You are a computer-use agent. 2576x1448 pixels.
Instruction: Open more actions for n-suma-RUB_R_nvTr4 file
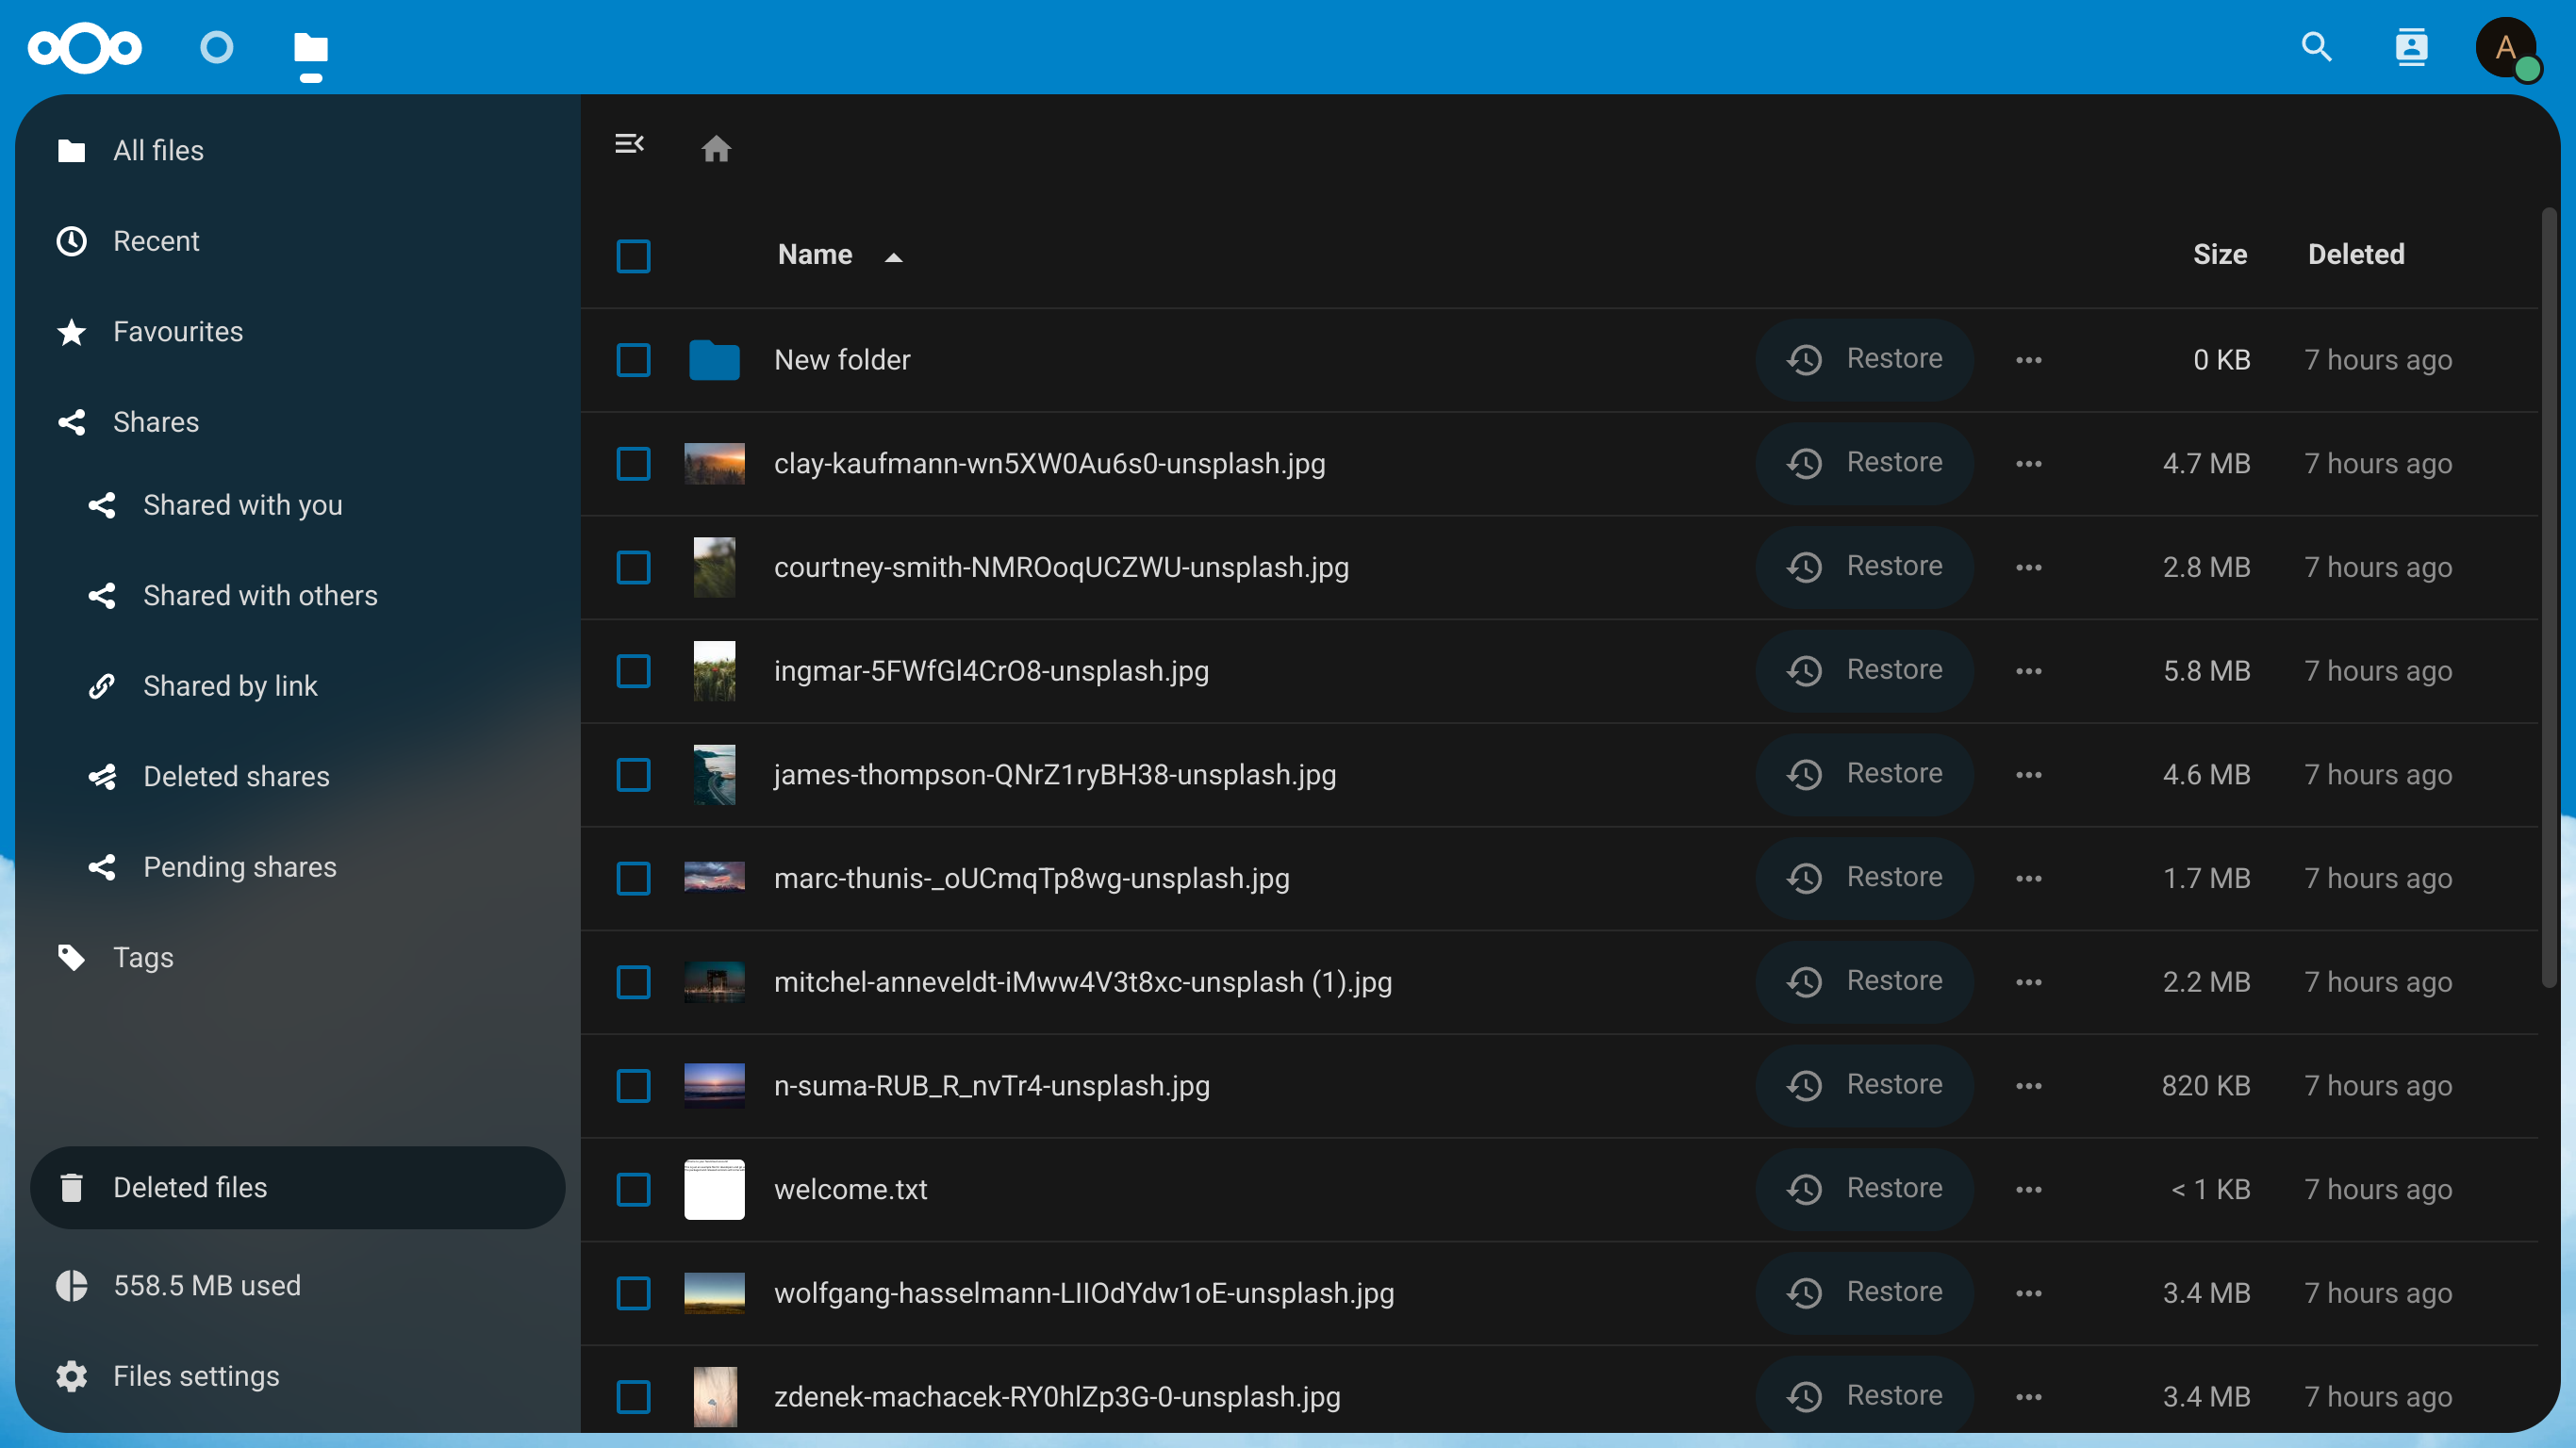(2028, 1086)
